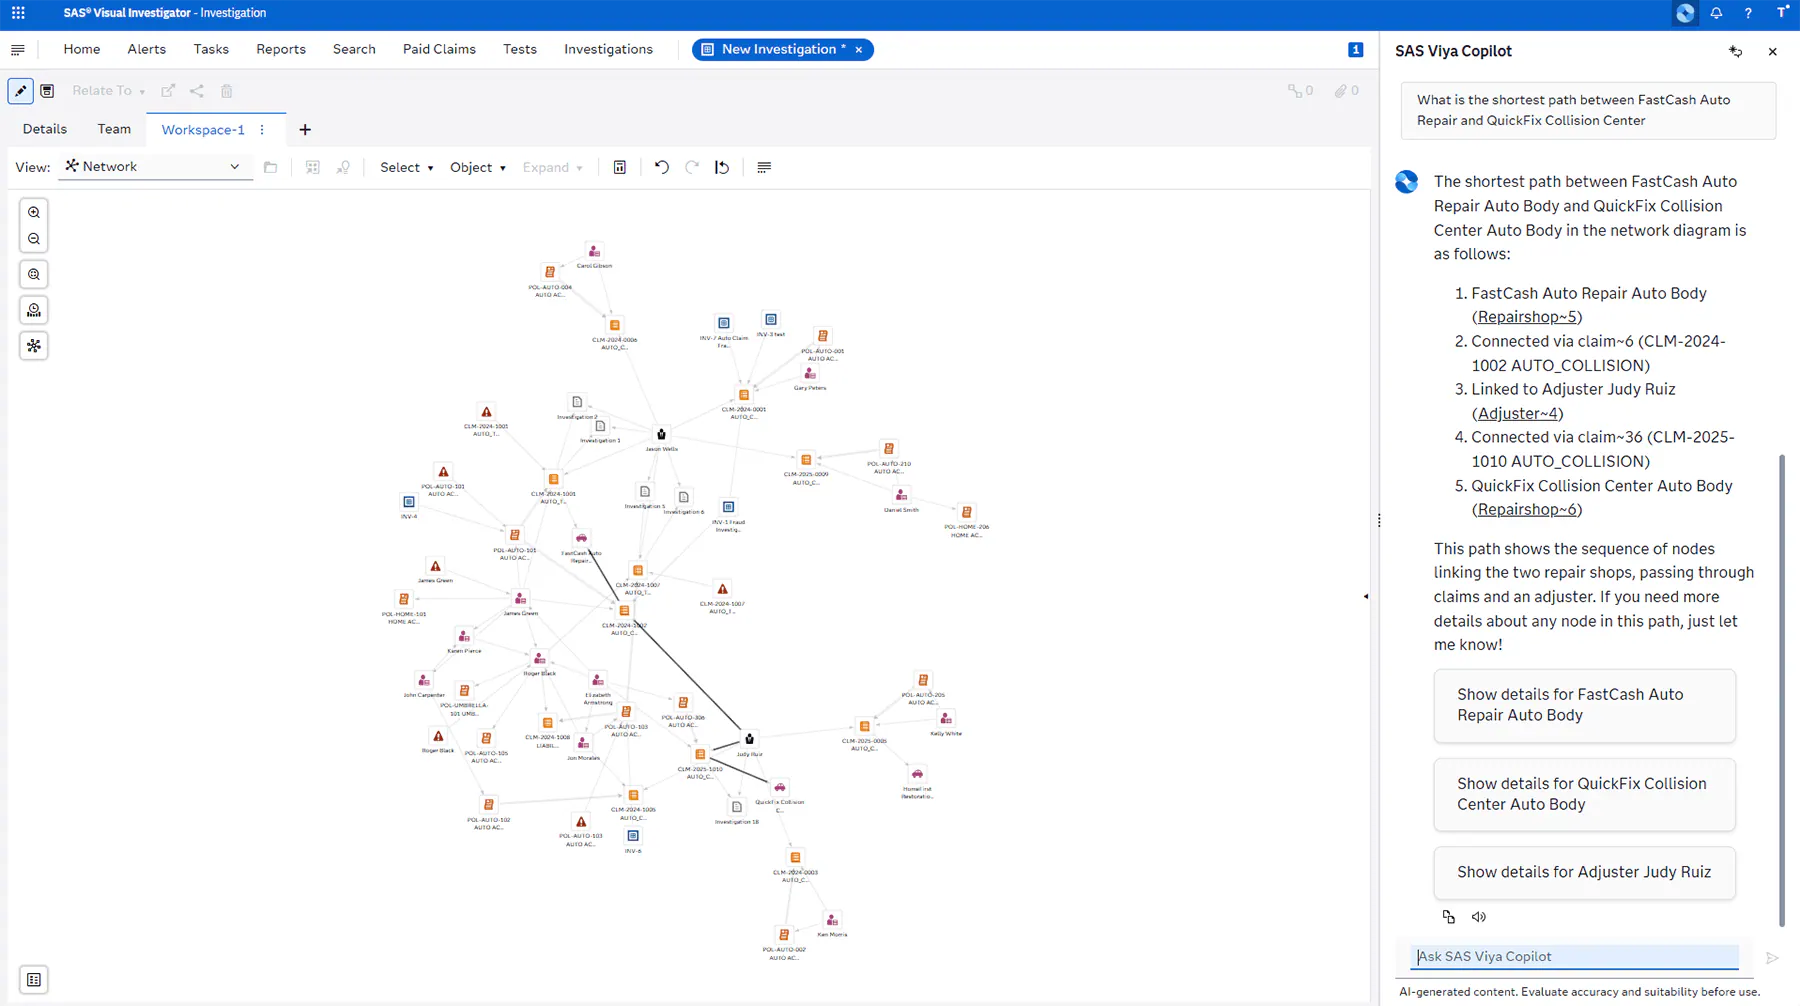This screenshot has height=1006, width=1800.
Task: Click the Copilot chat scrollbar
Action: pos(1782,690)
